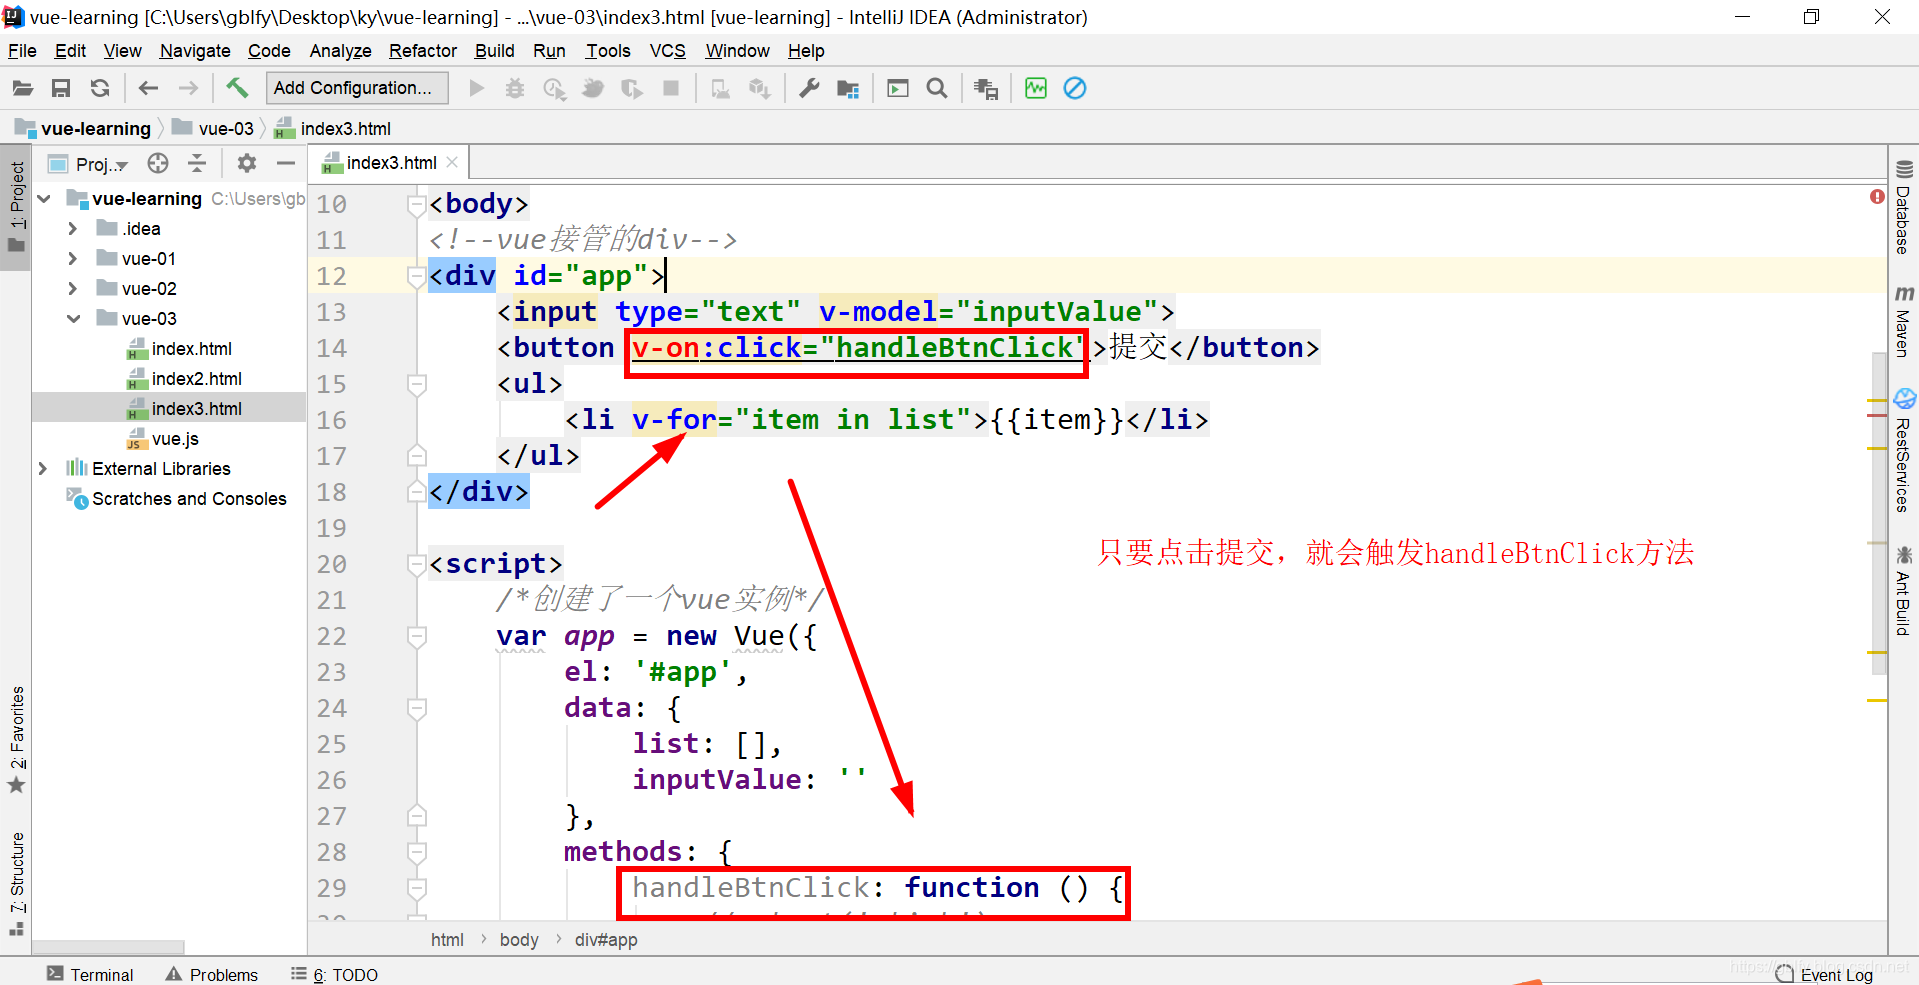
Task: Open Search Everywhere magnifier icon
Action: [x=937, y=88]
